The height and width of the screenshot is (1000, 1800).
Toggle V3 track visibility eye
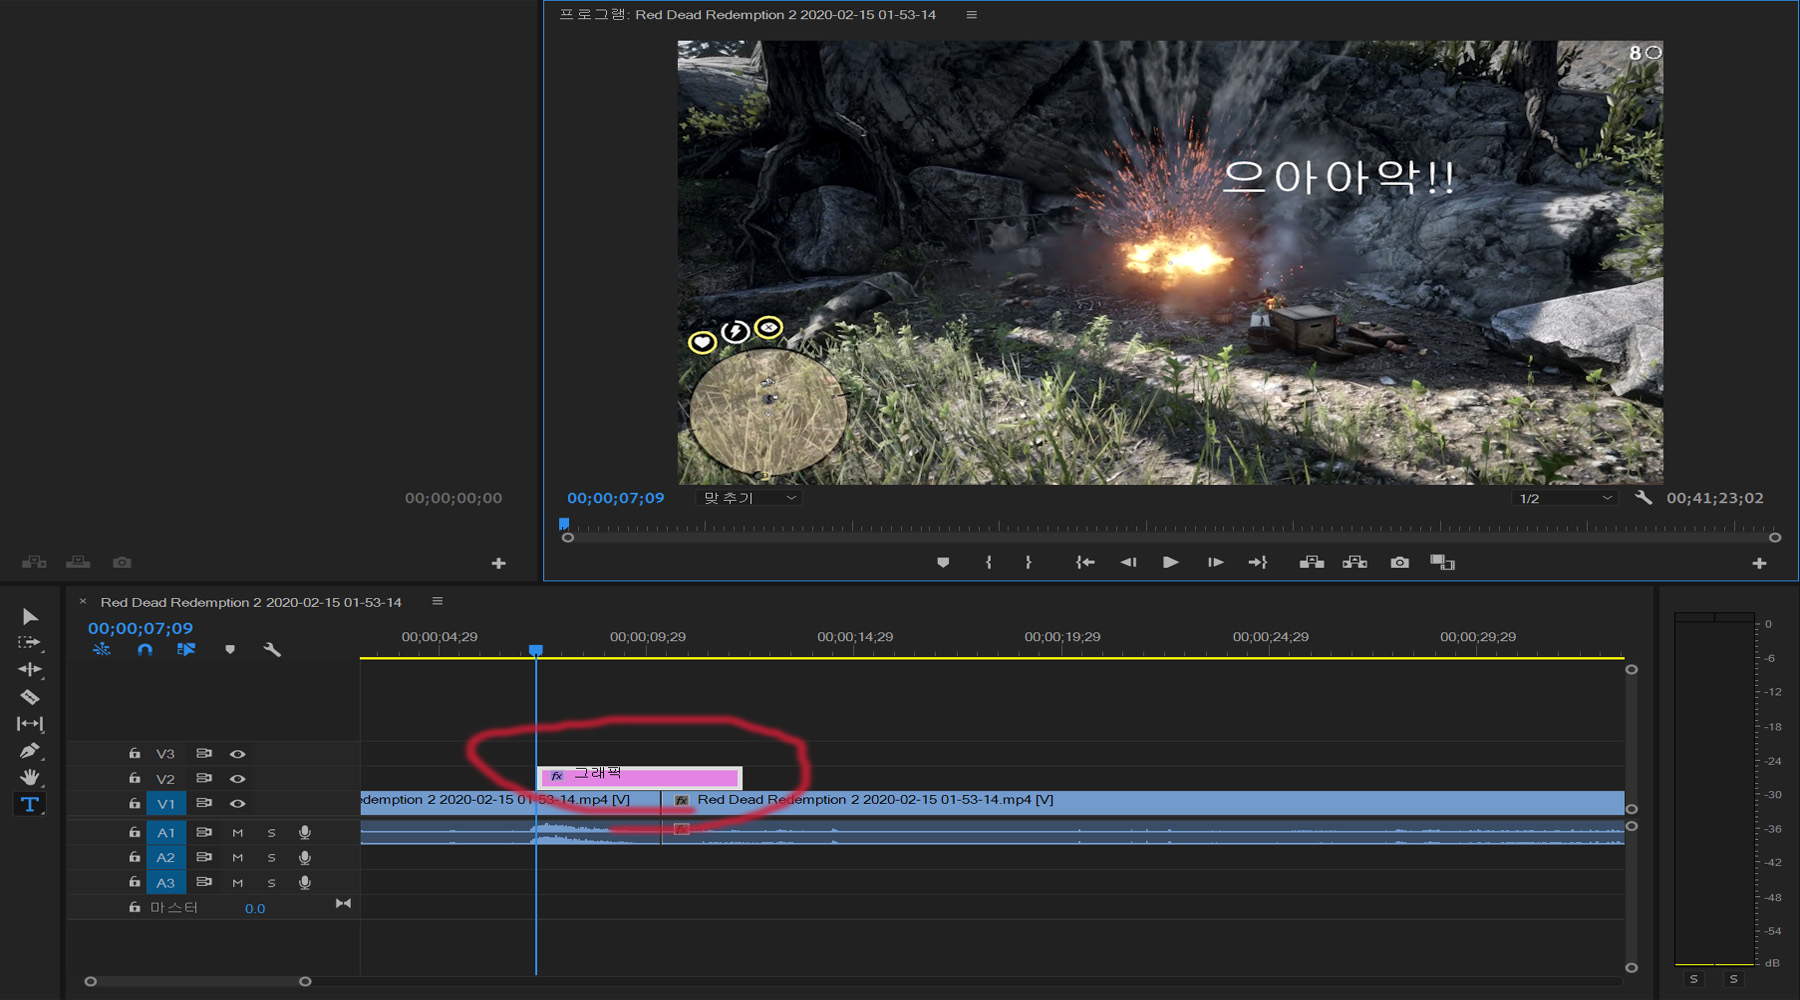pyautogui.click(x=238, y=754)
